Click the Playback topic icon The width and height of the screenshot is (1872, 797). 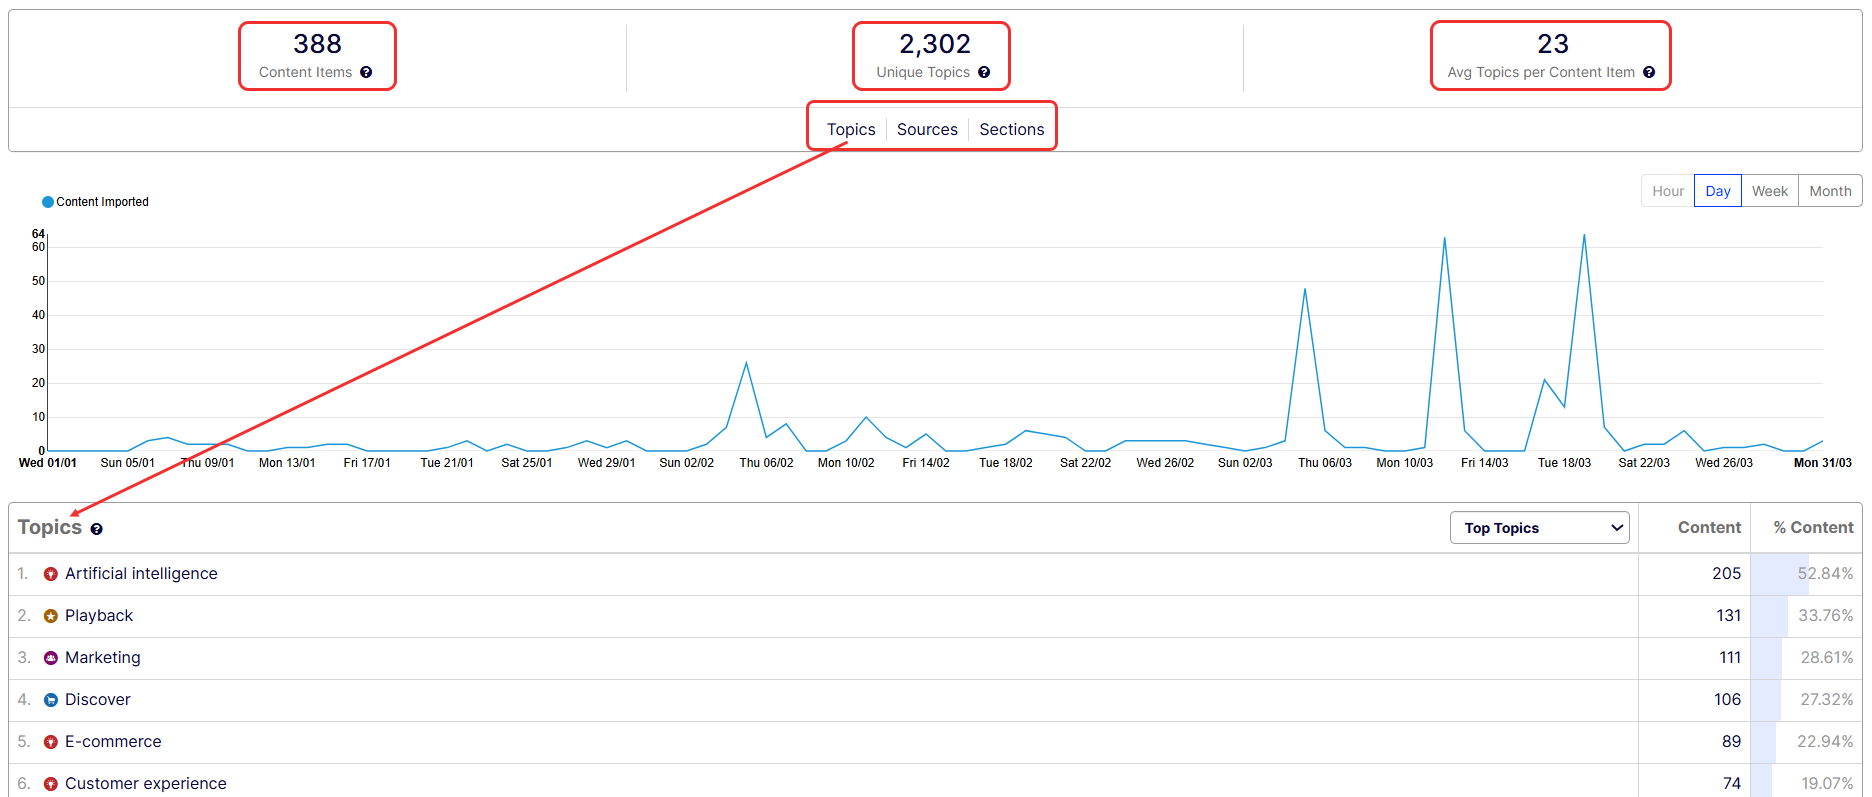point(51,616)
